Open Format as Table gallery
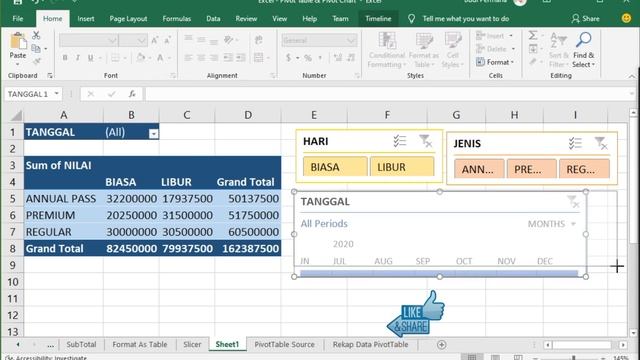640x360 pixels. [424, 50]
